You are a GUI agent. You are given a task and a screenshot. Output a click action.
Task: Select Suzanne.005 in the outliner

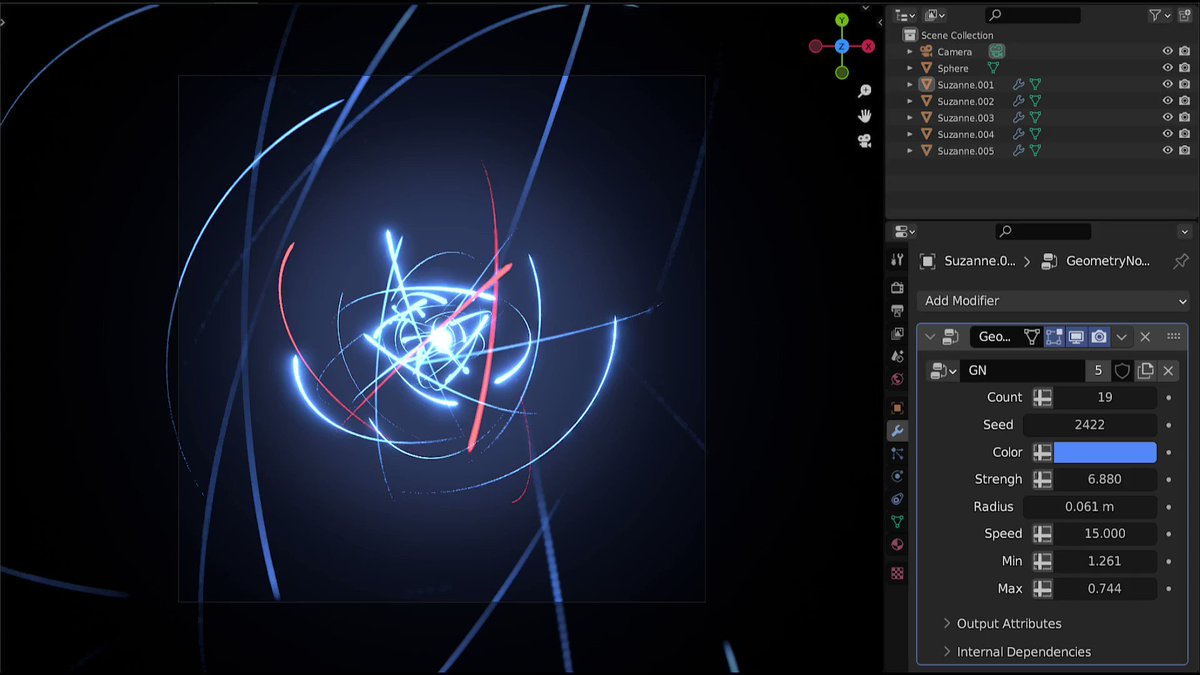[965, 151]
